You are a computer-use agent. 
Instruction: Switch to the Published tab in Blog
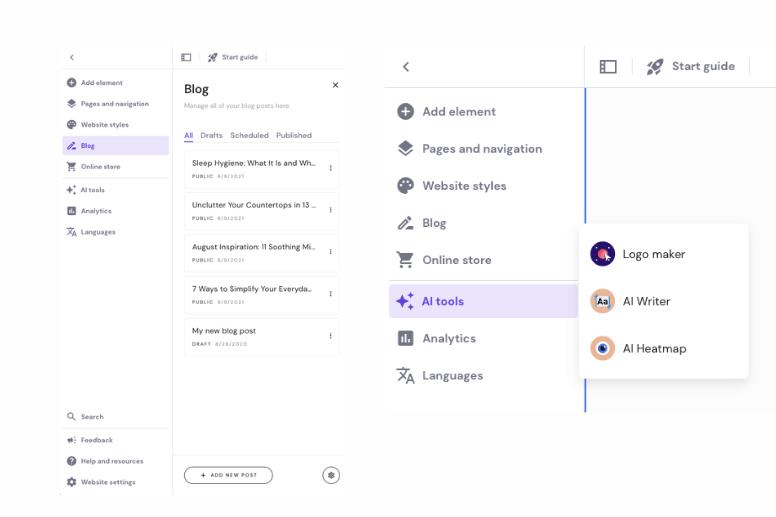tap(294, 135)
